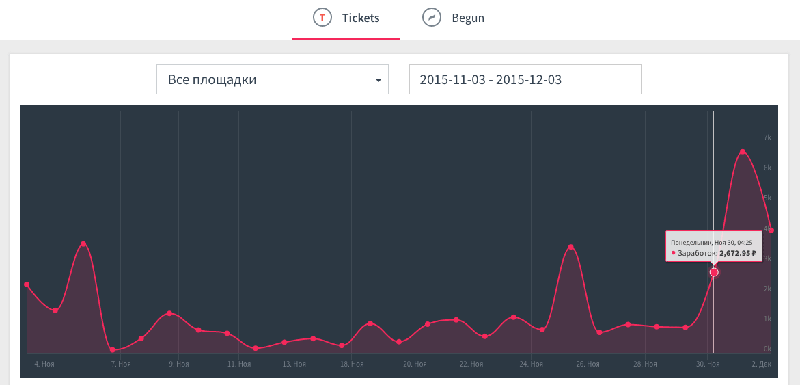Click the tooltip value '2,672.95 ₽'
The image size is (800, 385).
pos(737,253)
